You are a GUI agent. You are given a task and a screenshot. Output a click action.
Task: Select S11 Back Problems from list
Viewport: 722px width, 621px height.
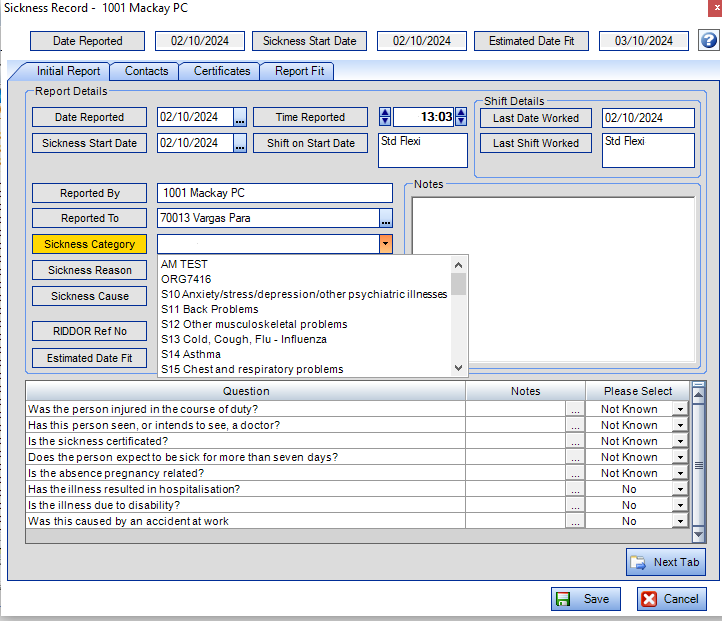coord(209,309)
